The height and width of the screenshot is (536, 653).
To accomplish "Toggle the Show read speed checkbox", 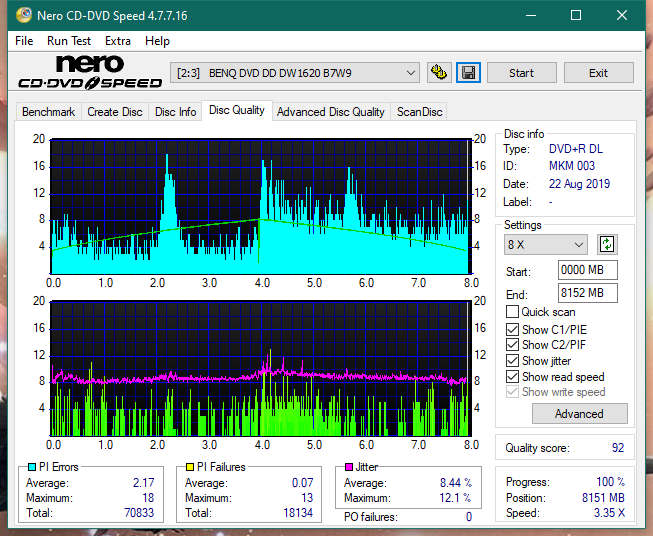I will pos(512,376).
